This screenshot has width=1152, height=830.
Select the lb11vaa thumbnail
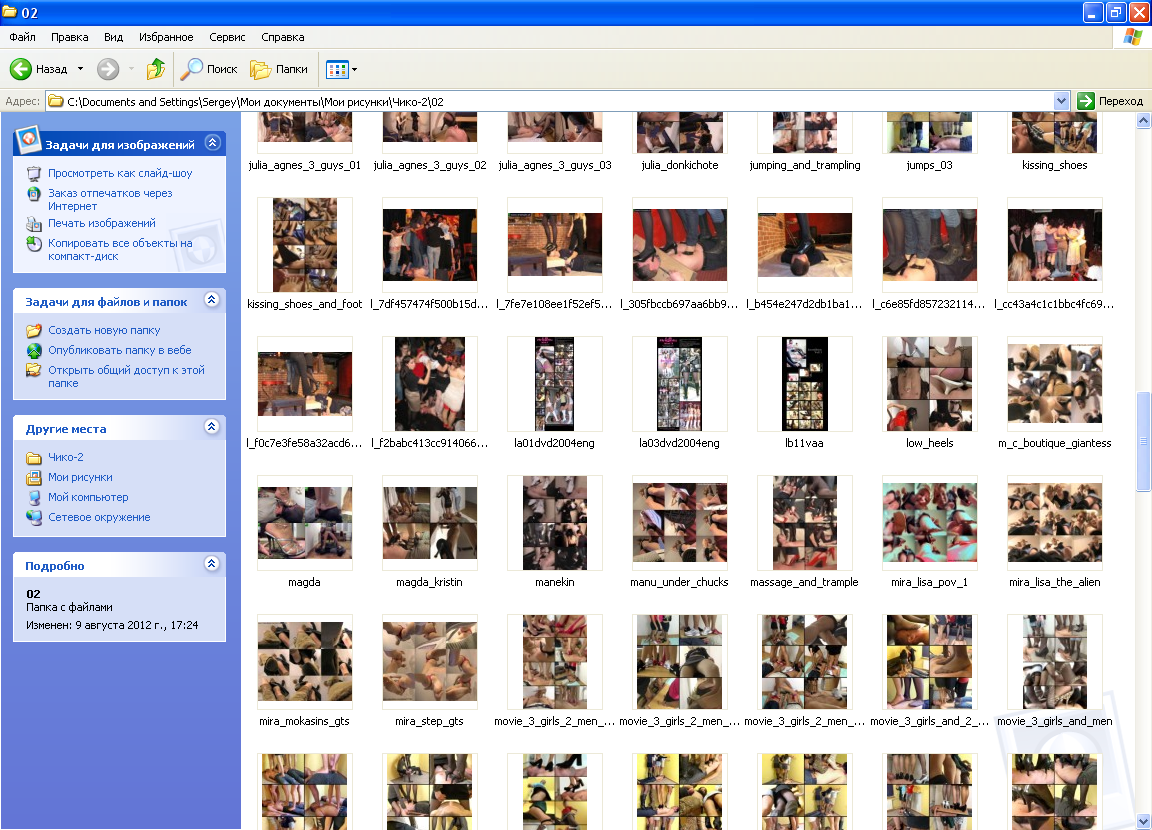click(x=804, y=383)
